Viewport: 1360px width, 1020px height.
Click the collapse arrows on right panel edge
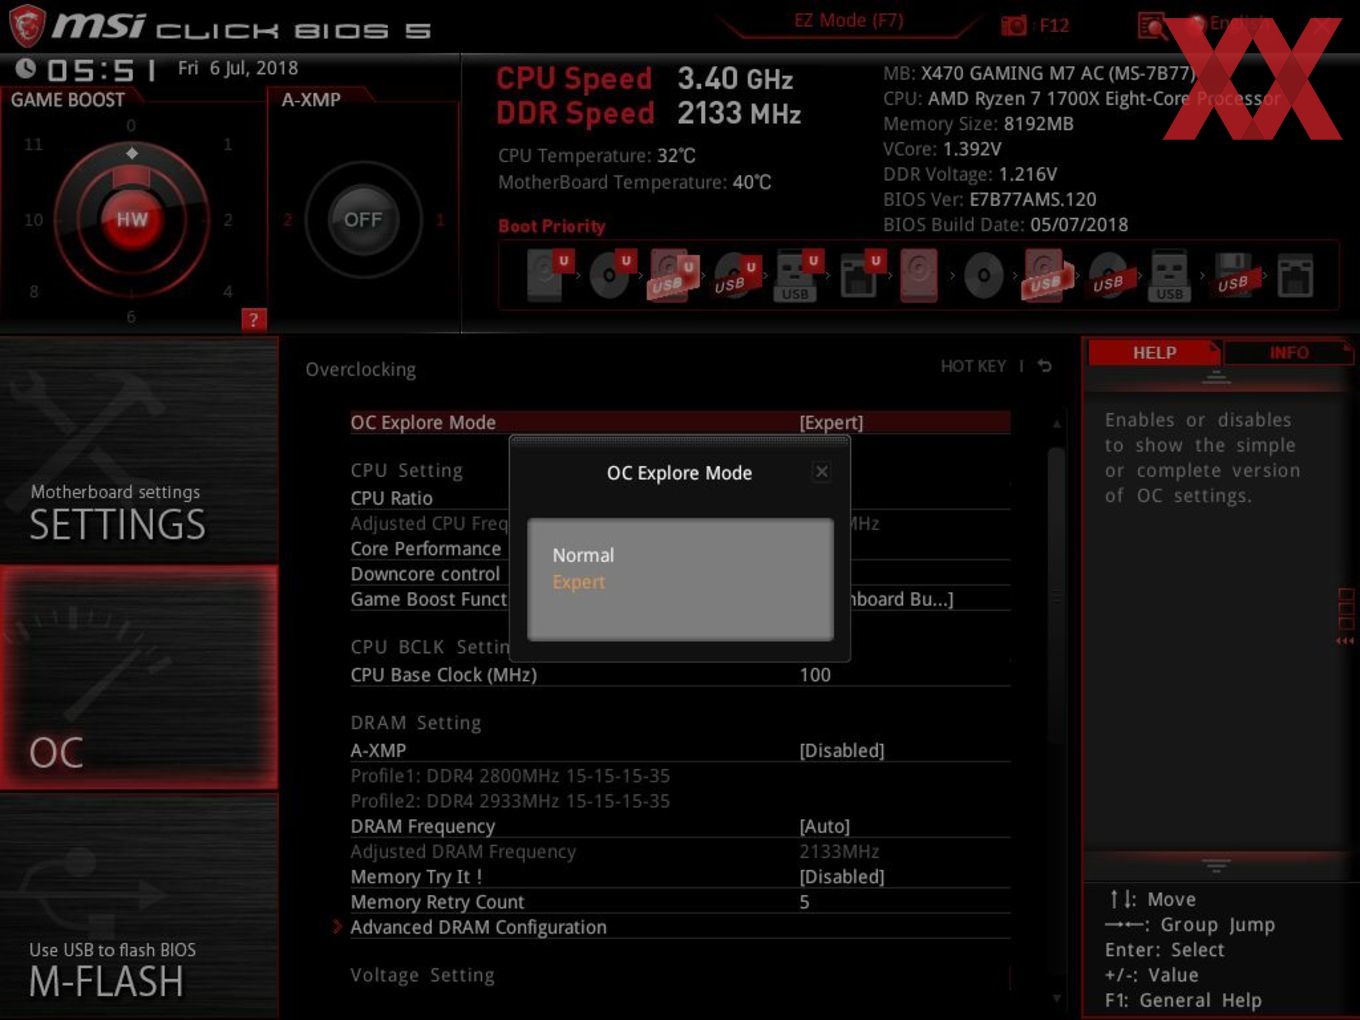click(x=1345, y=640)
